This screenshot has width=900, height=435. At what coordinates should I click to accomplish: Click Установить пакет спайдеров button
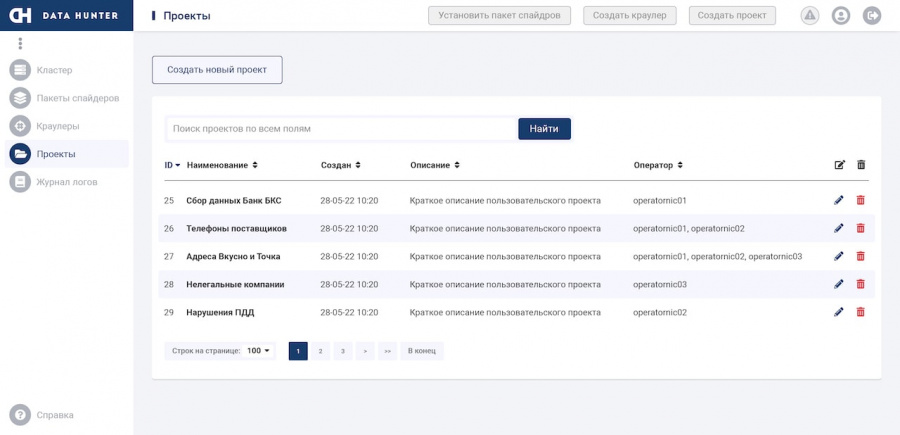pos(499,15)
